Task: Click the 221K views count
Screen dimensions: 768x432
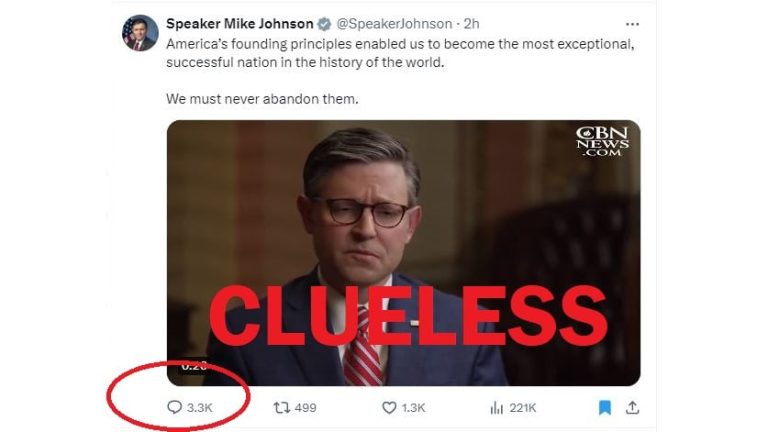Action: click(x=523, y=408)
